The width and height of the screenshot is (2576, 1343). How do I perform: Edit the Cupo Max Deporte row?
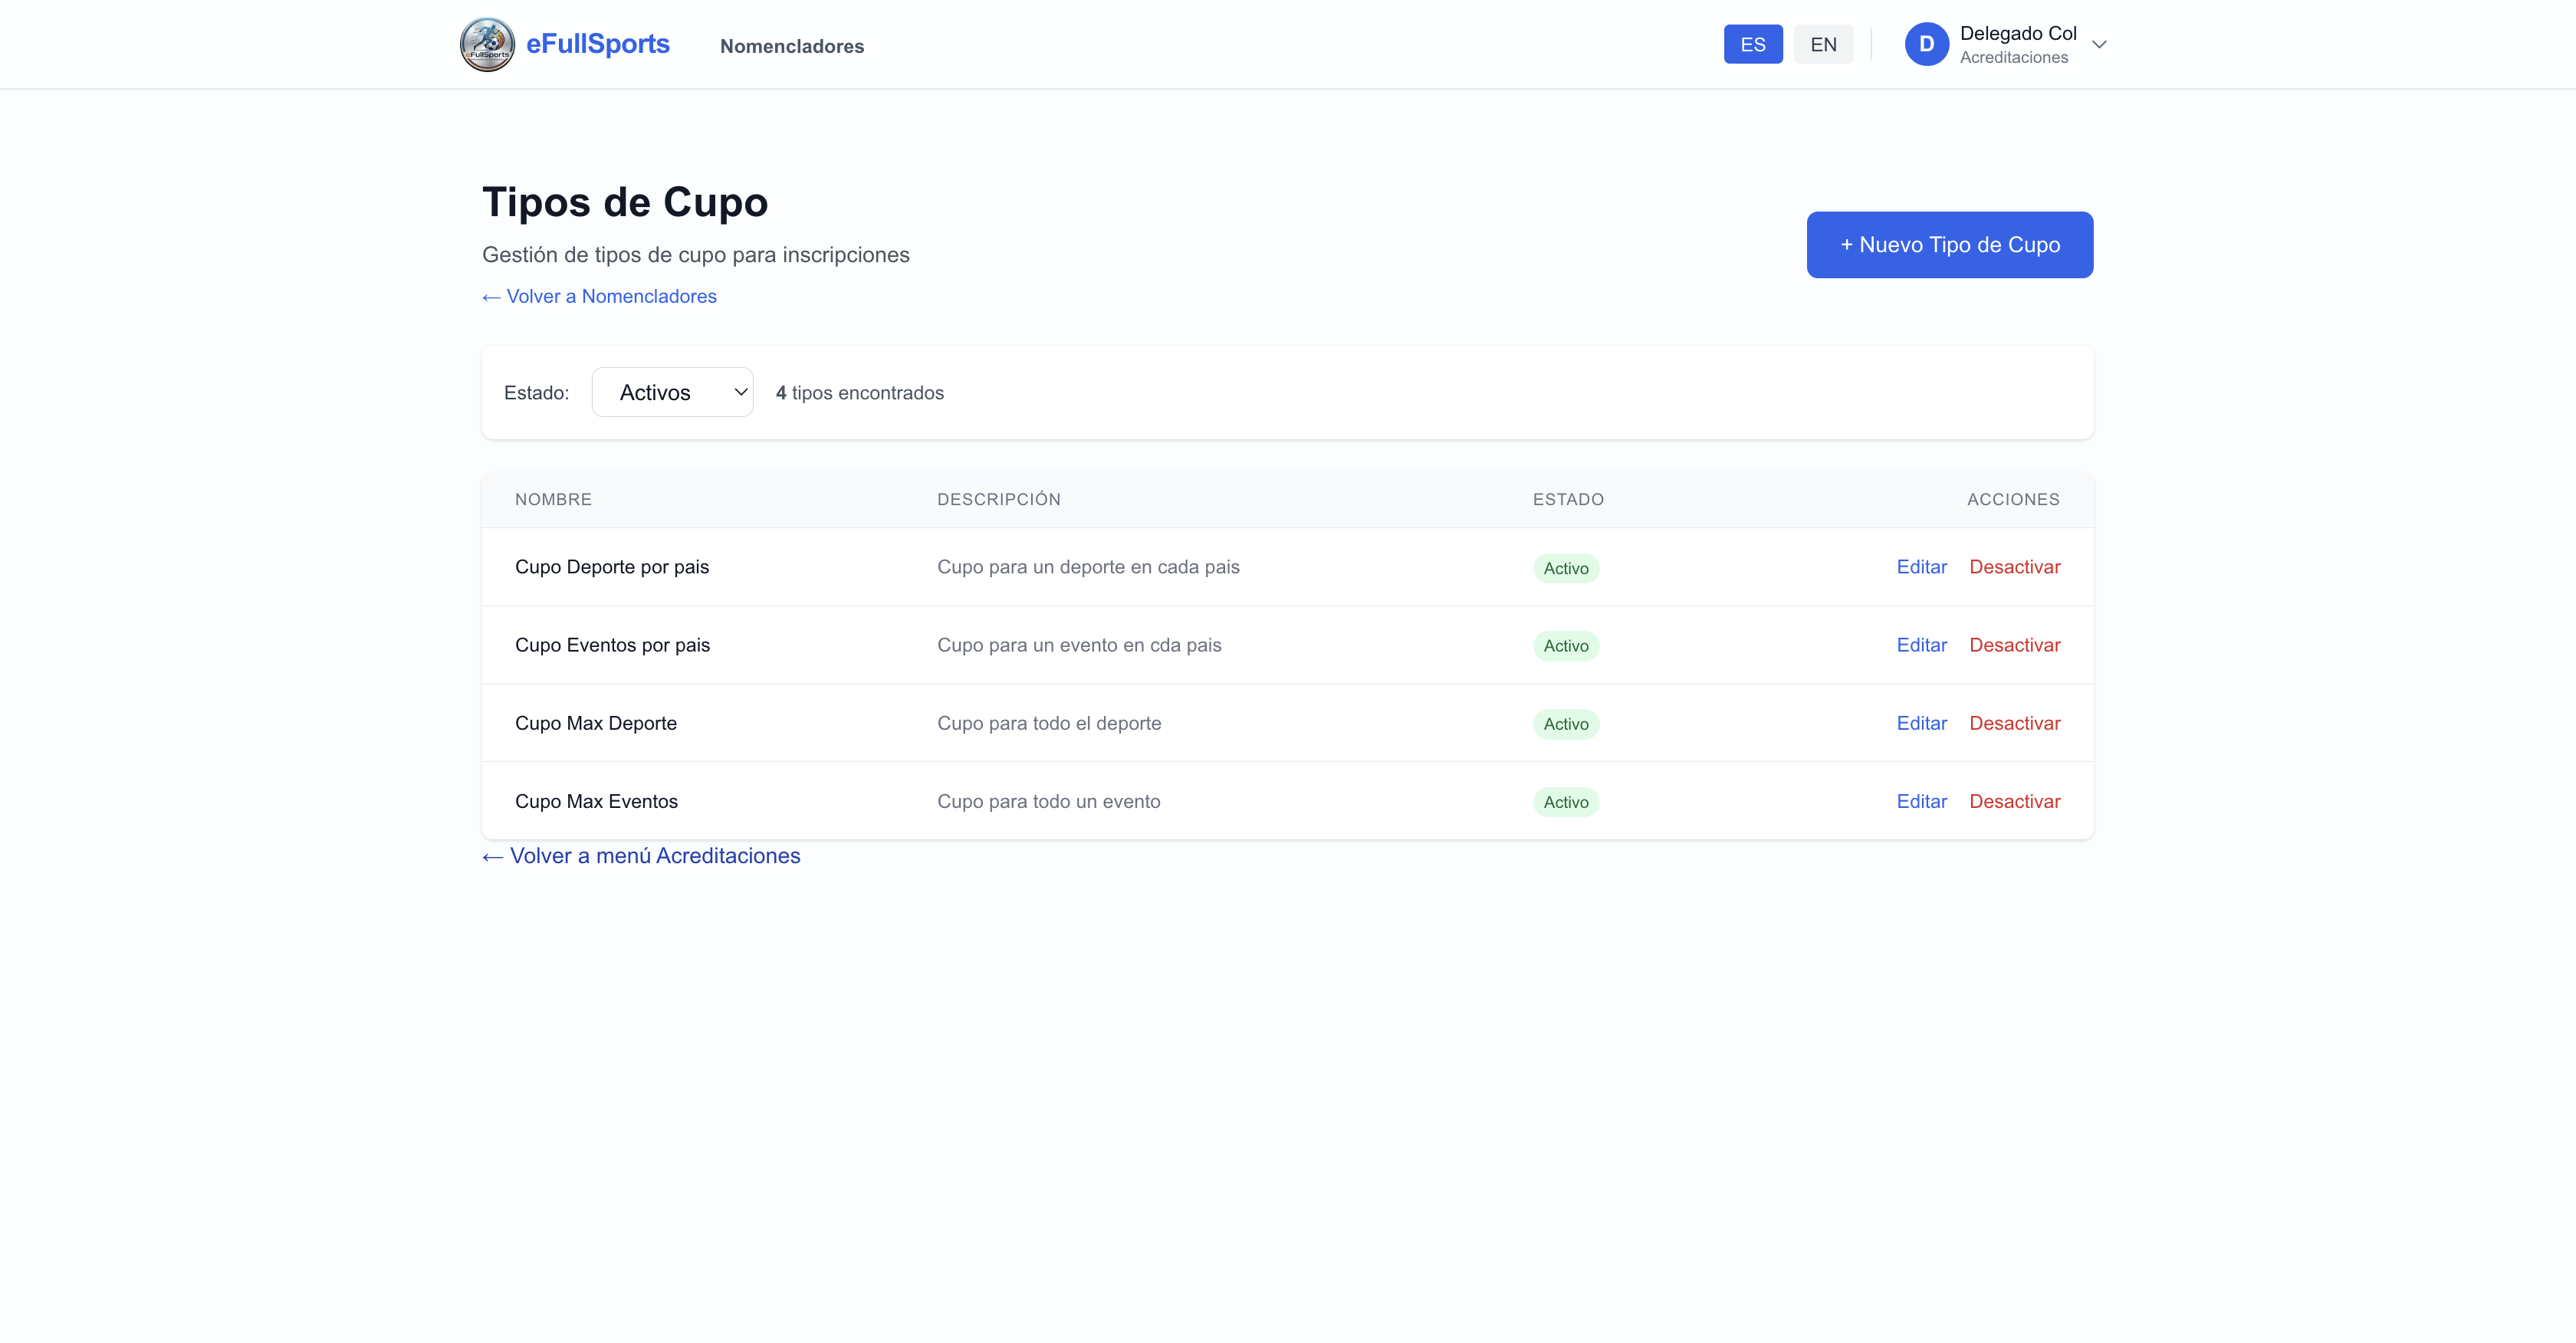click(1921, 723)
